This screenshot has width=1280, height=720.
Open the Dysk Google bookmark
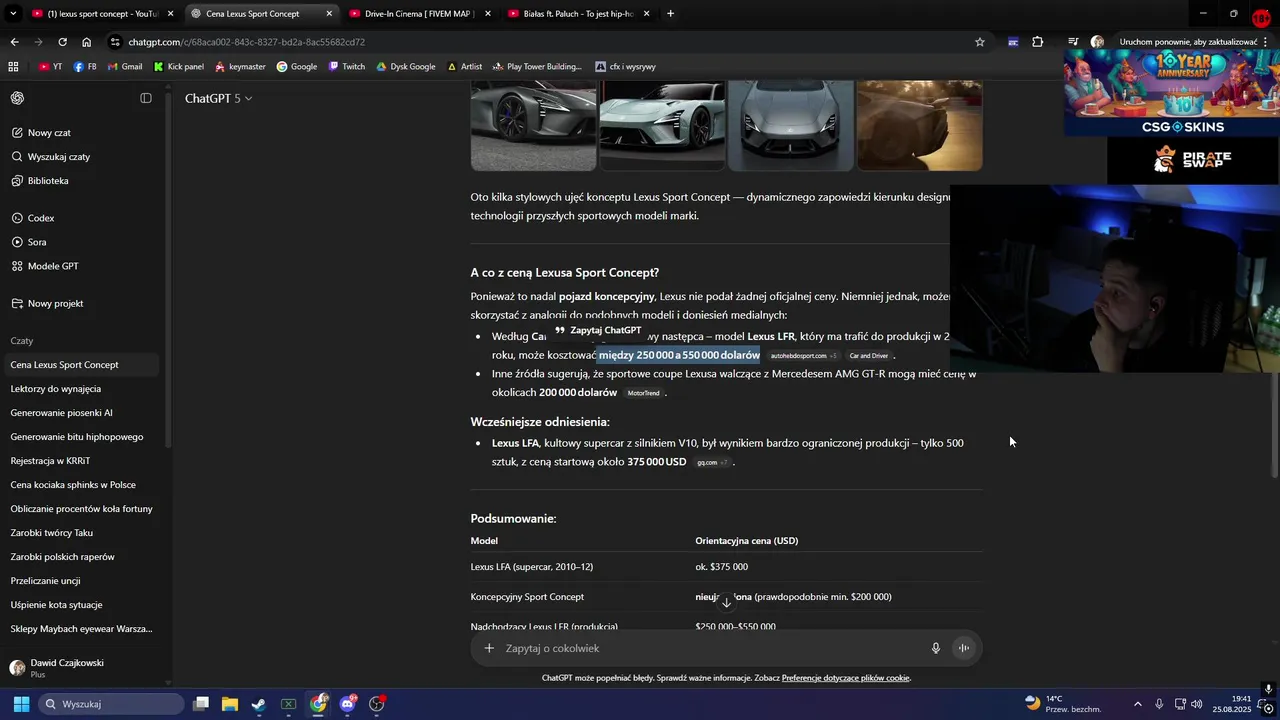406,66
